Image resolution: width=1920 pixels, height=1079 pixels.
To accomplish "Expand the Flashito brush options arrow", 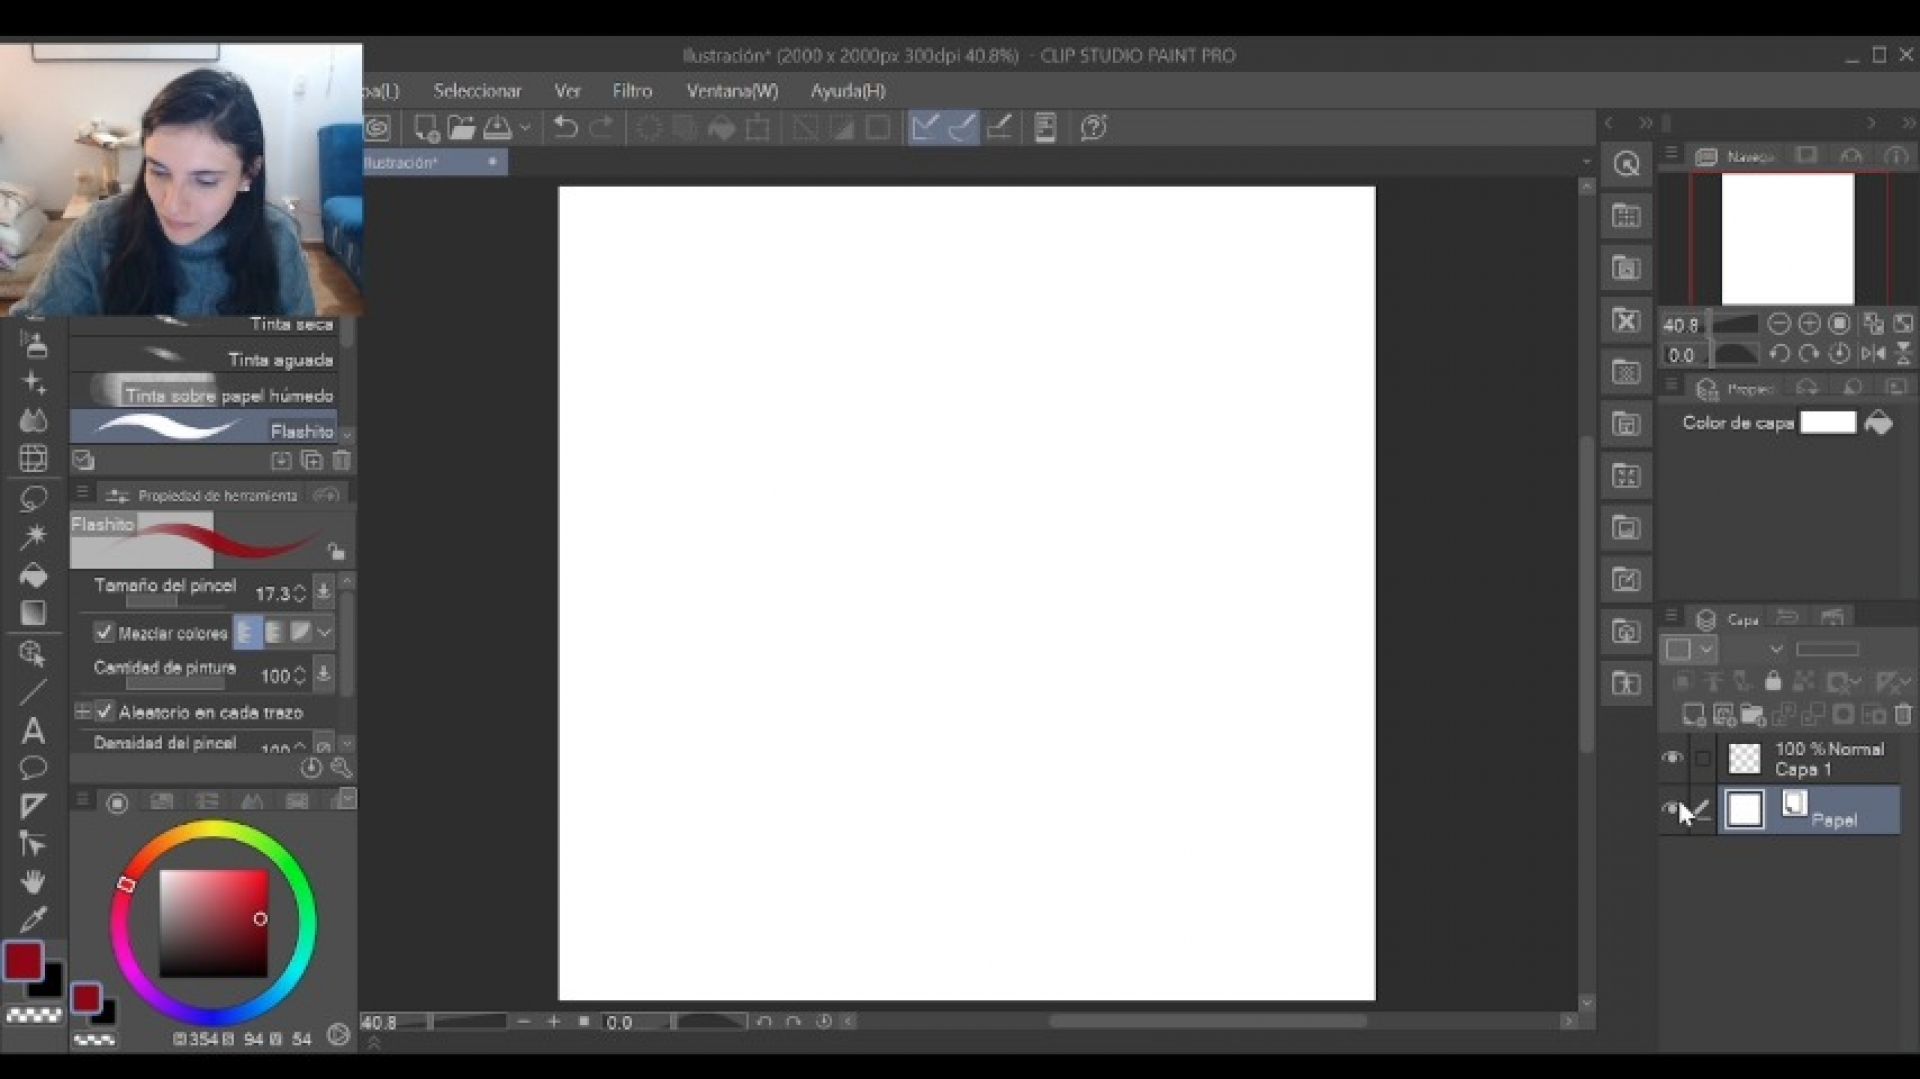I will point(347,434).
